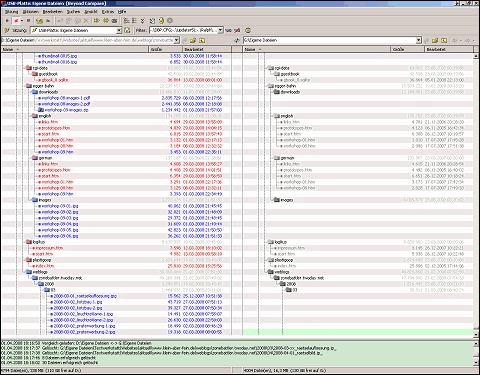Open right folder path dropdown arrow

(x=419, y=40)
